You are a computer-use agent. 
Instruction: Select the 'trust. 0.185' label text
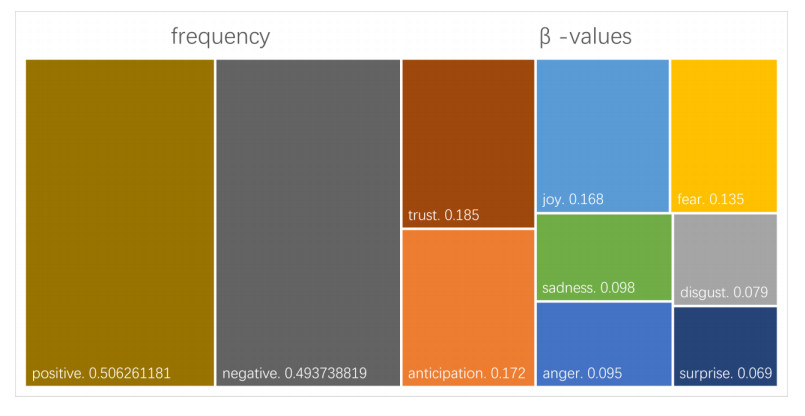(444, 215)
